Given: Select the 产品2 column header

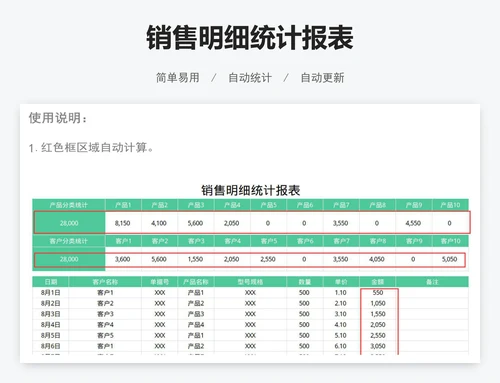Looking at the screenshot, I should tap(159, 205).
